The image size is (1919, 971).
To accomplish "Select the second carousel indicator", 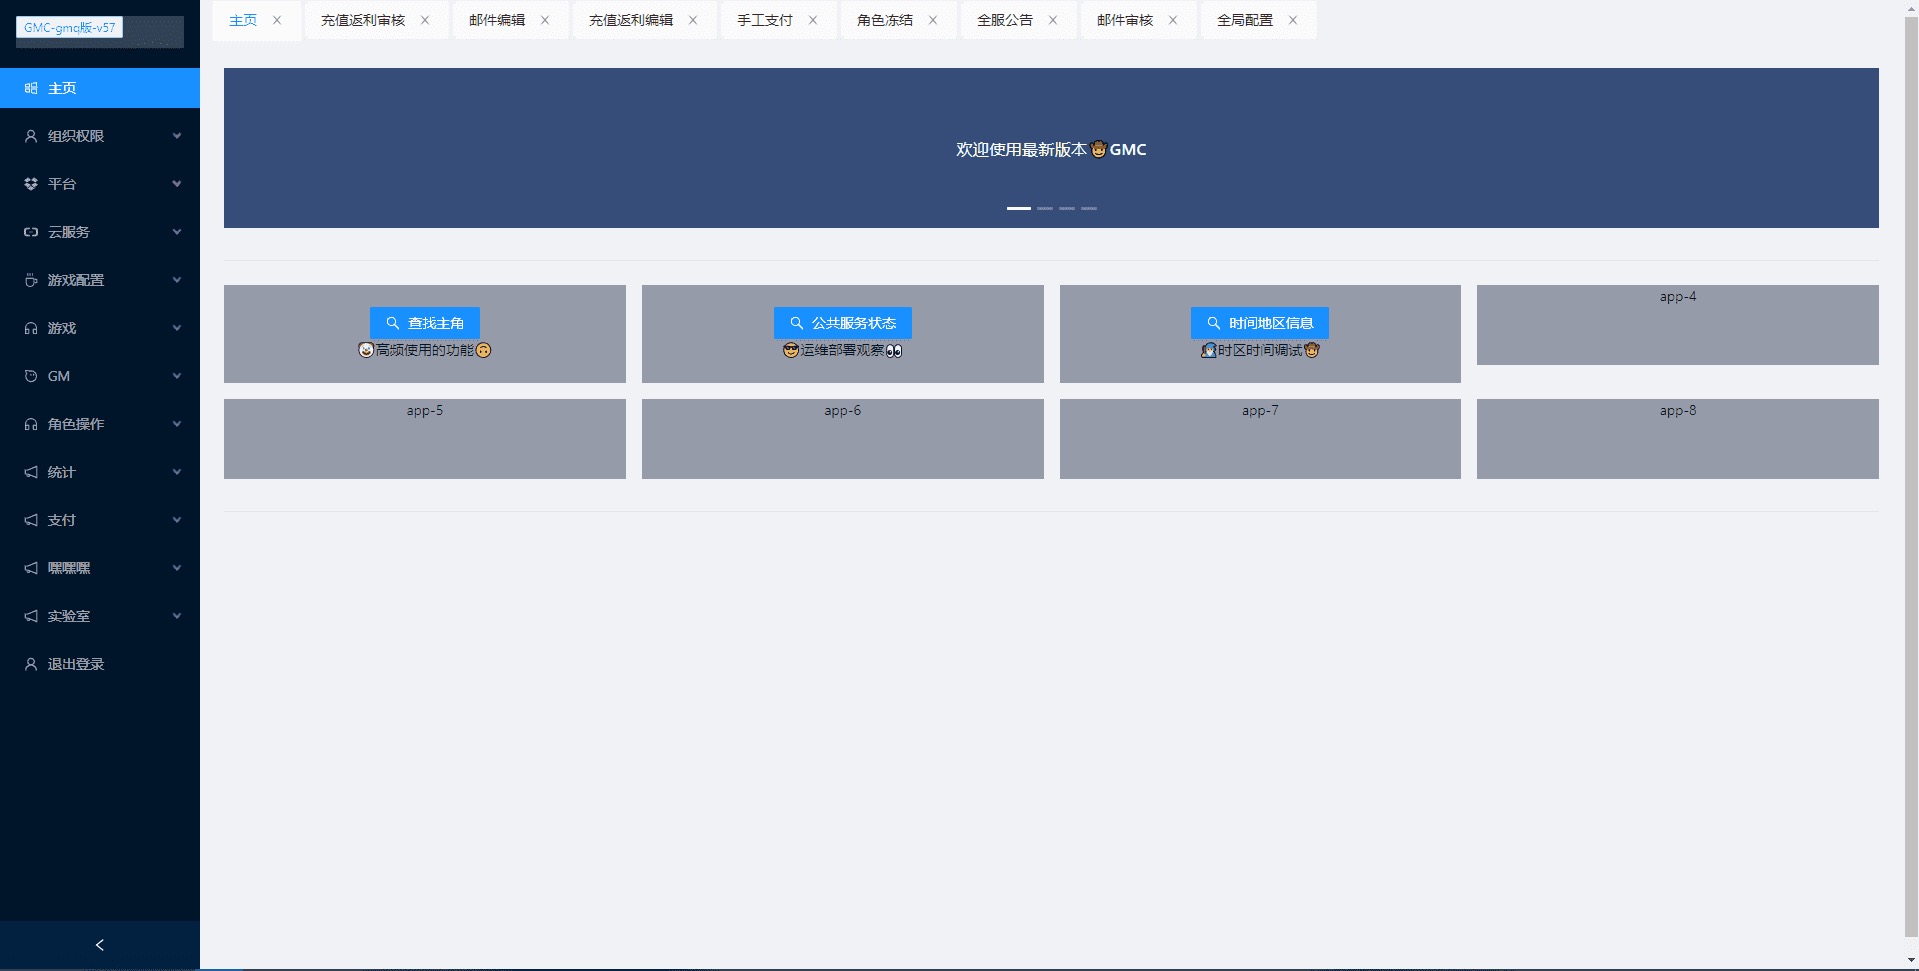I will (x=1045, y=208).
